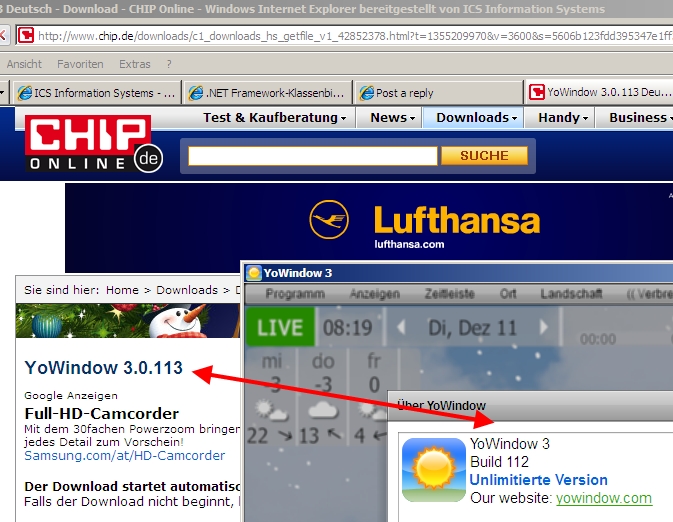Click the YoWindow title bar icon
This screenshot has width=673, height=522.
[x=254, y=273]
